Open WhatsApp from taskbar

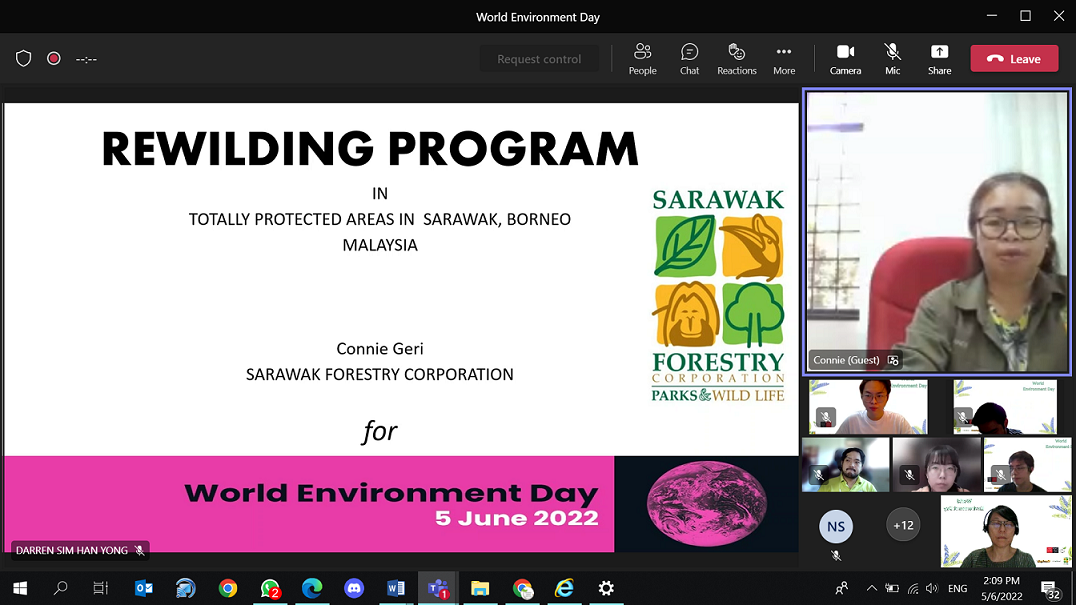[x=270, y=588]
